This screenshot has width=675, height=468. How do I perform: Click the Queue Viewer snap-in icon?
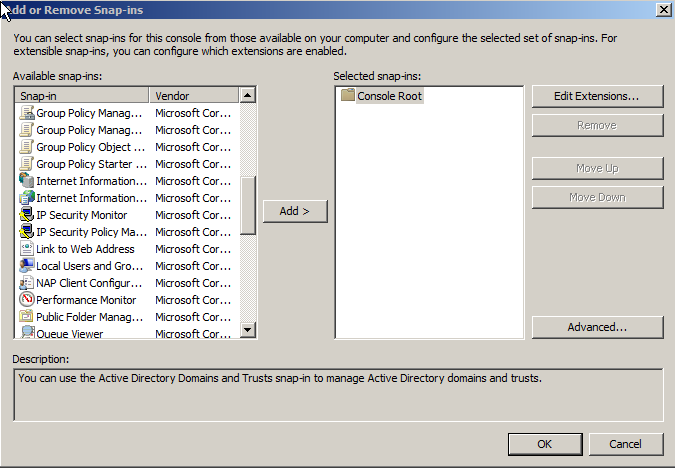point(27,333)
